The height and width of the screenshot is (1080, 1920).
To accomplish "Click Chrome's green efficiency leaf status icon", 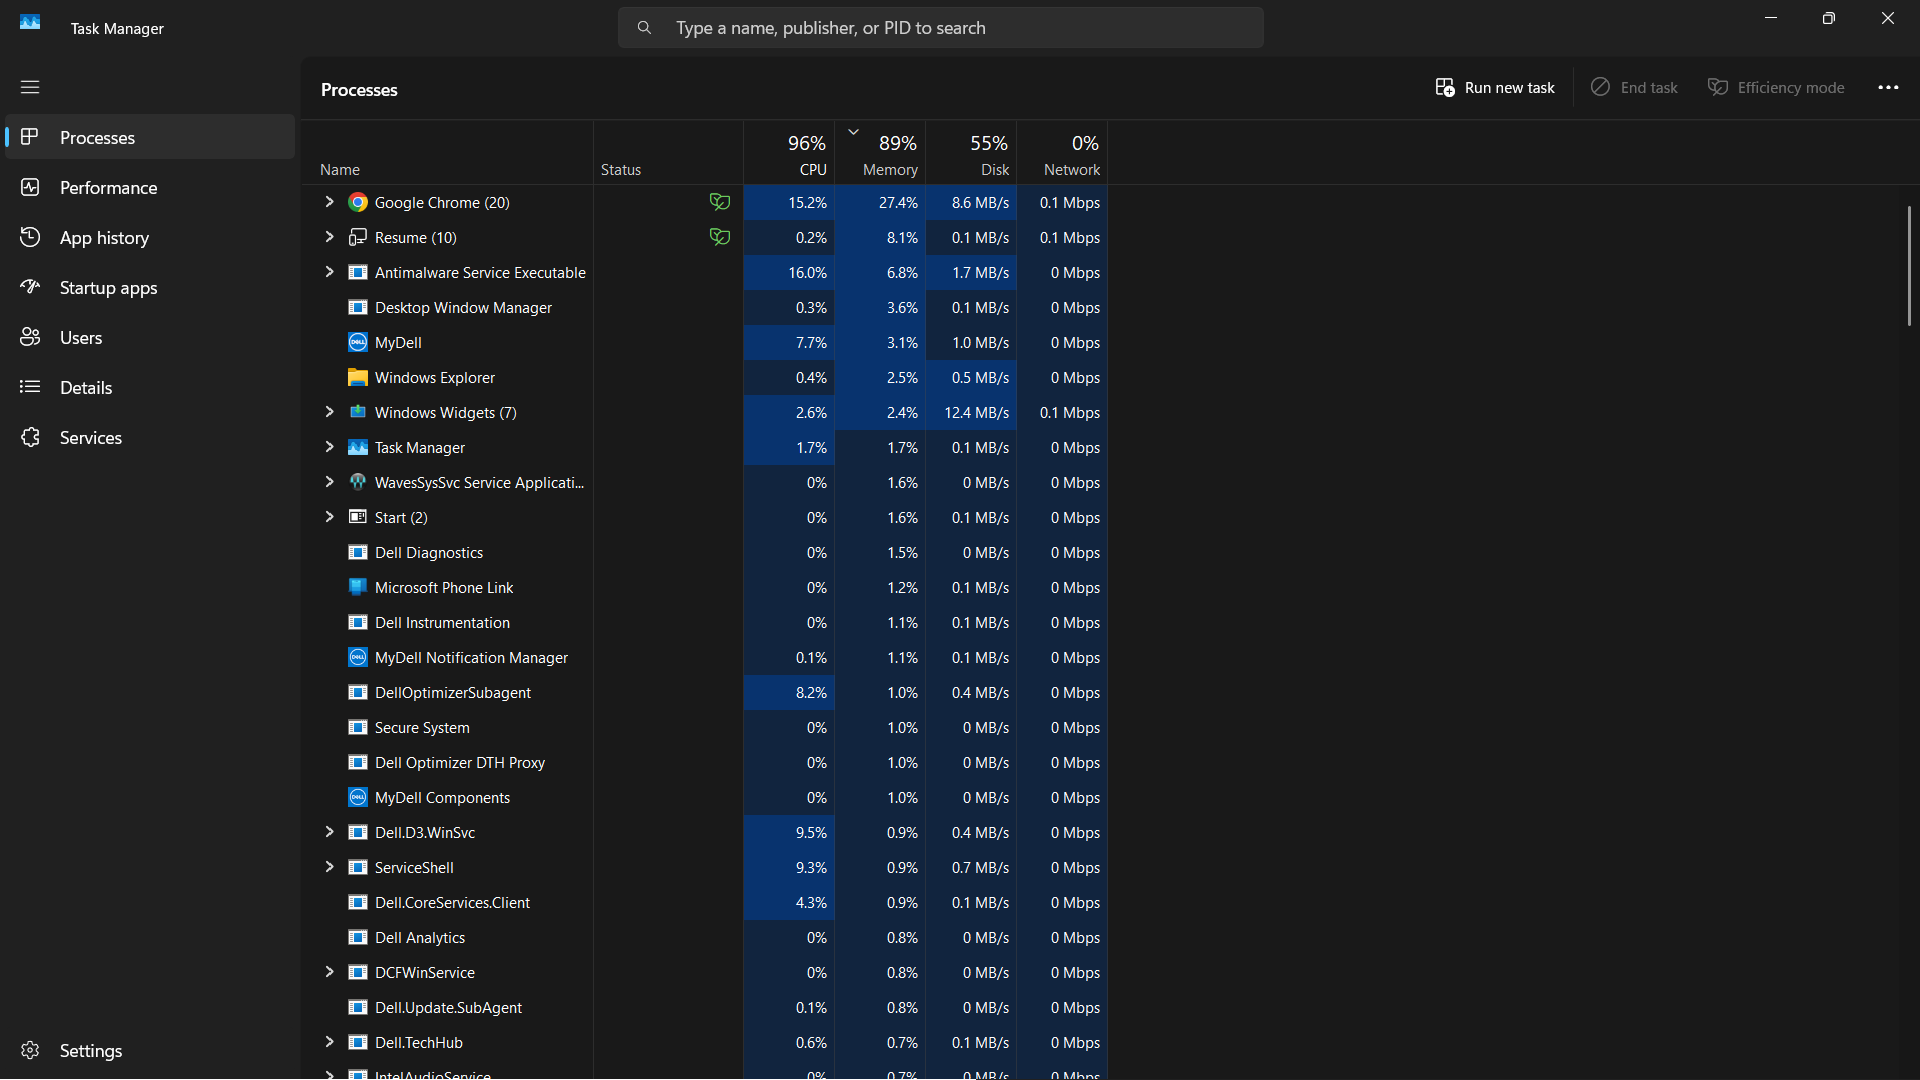I will point(719,202).
